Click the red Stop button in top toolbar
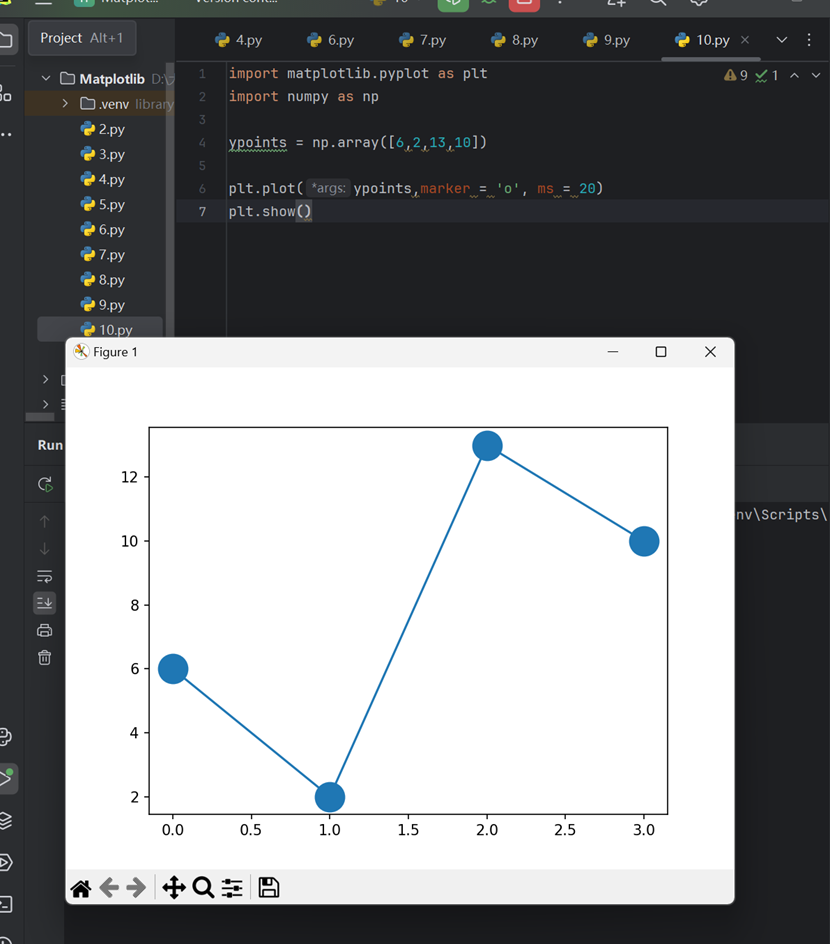830x944 pixels. pyautogui.click(x=524, y=3)
